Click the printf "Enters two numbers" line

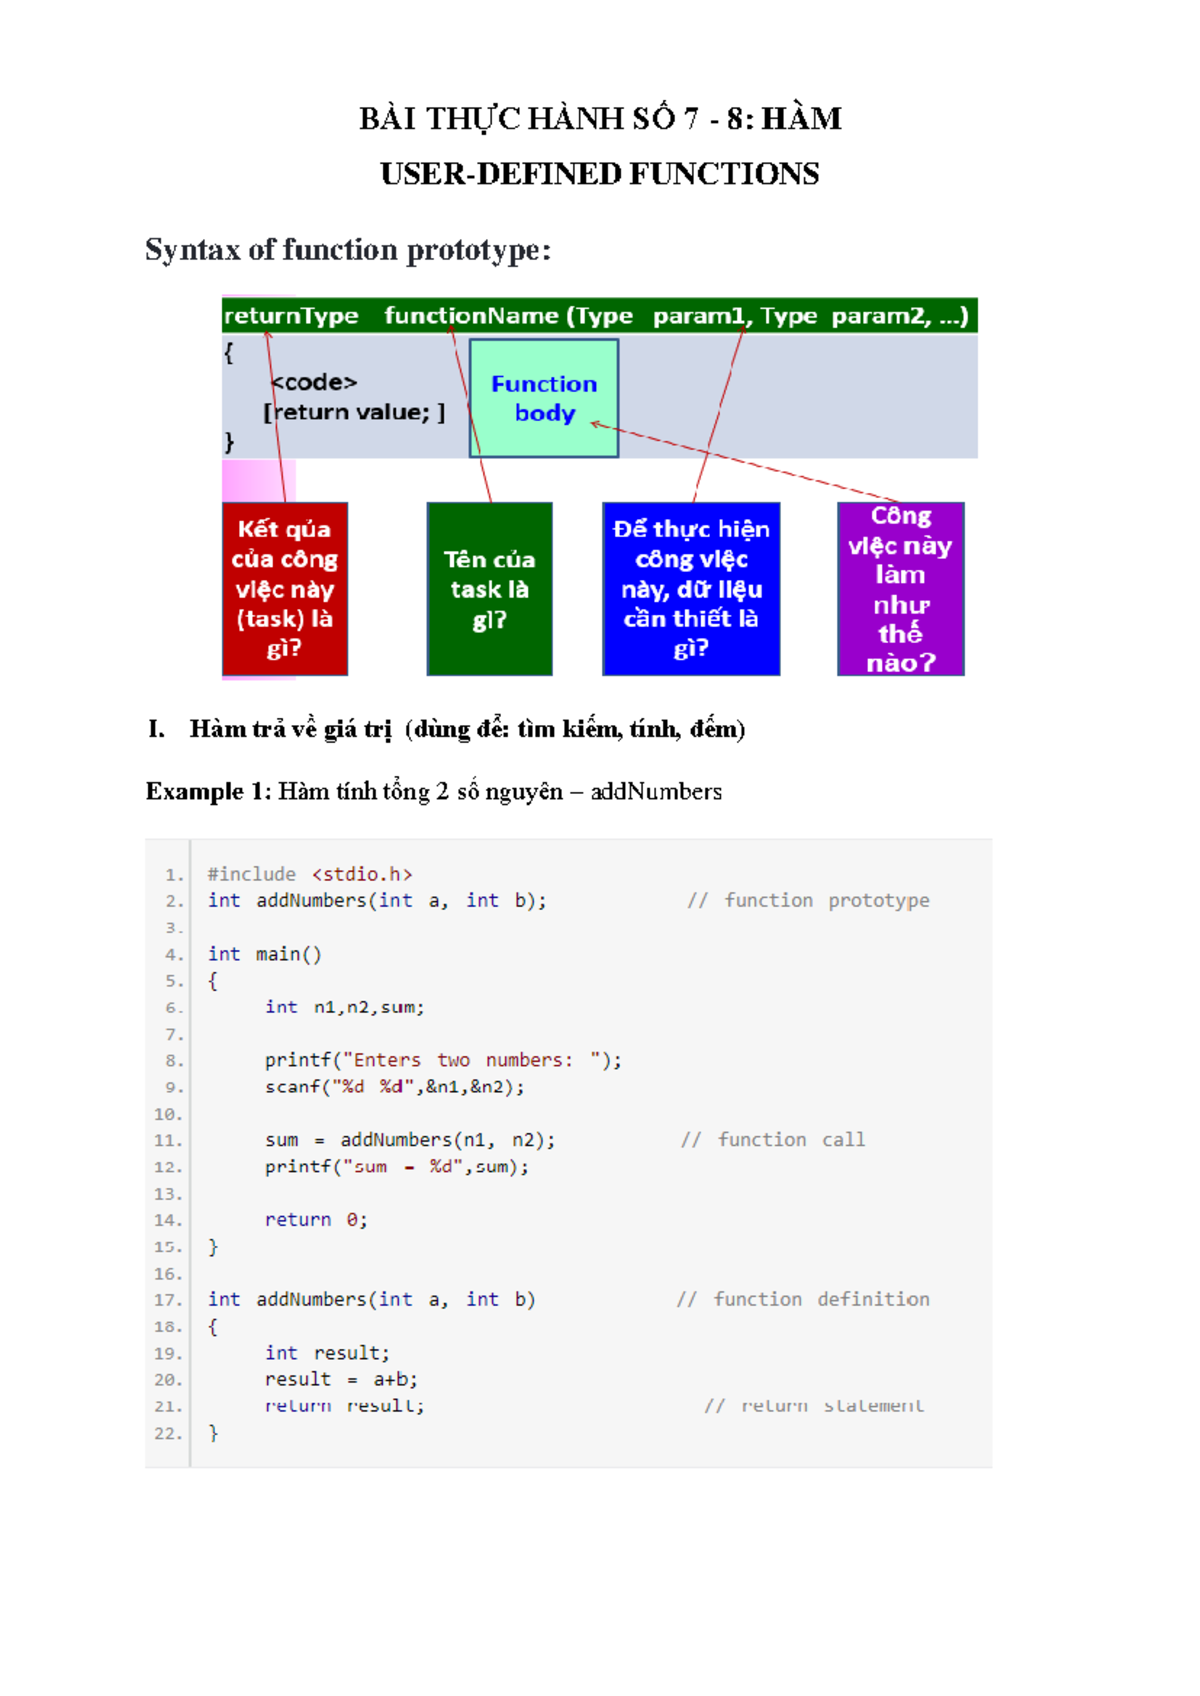pos(442,1060)
